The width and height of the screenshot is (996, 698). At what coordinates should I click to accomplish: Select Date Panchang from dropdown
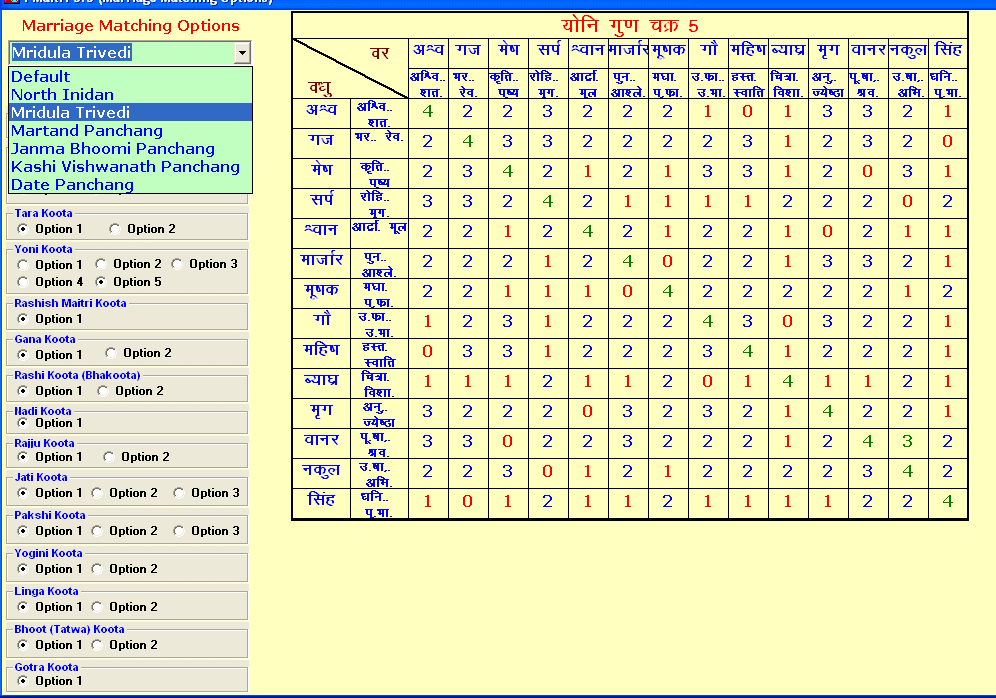pyautogui.click(x=72, y=185)
